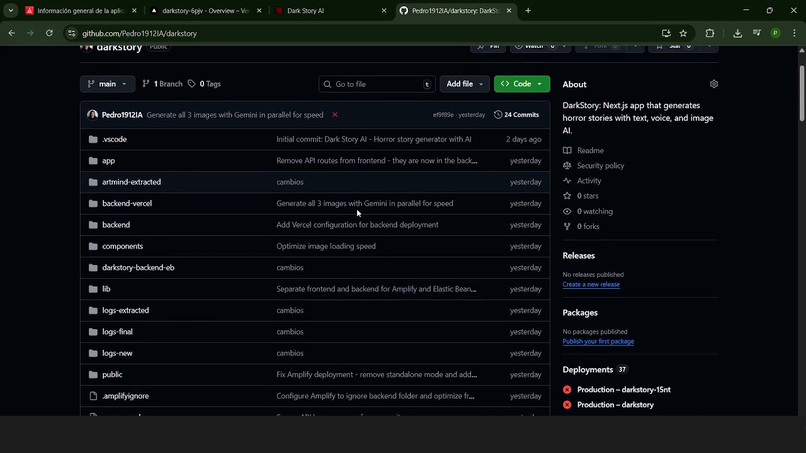
Task: View the 24 Commits history
Action: click(x=517, y=115)
